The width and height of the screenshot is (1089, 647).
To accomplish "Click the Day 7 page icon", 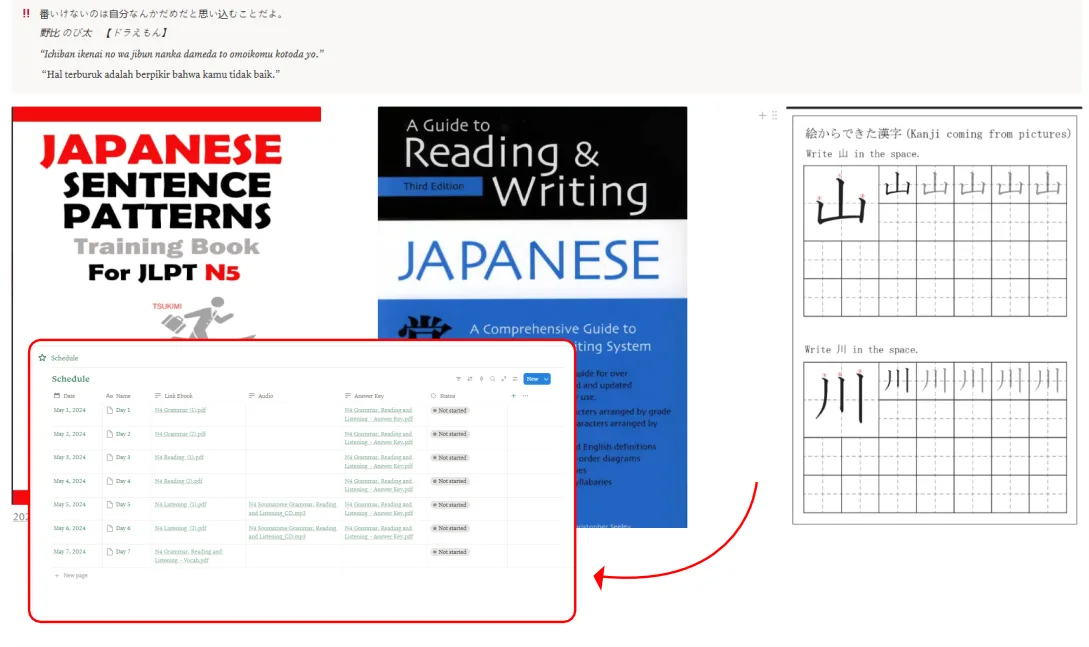I will pyautogui.click(x=110, y=552).
